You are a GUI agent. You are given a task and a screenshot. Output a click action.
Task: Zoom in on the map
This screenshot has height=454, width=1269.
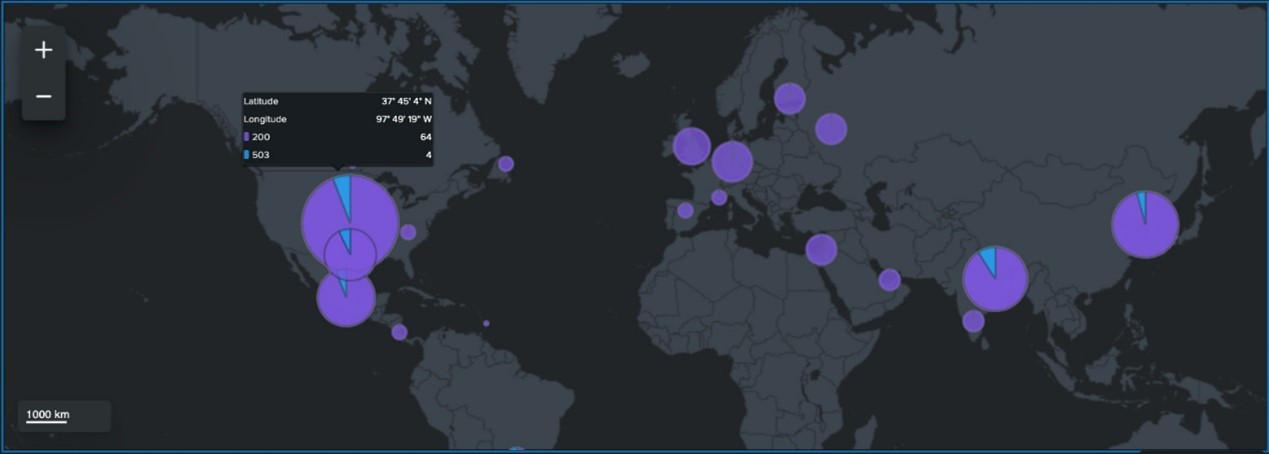point(43,50)
